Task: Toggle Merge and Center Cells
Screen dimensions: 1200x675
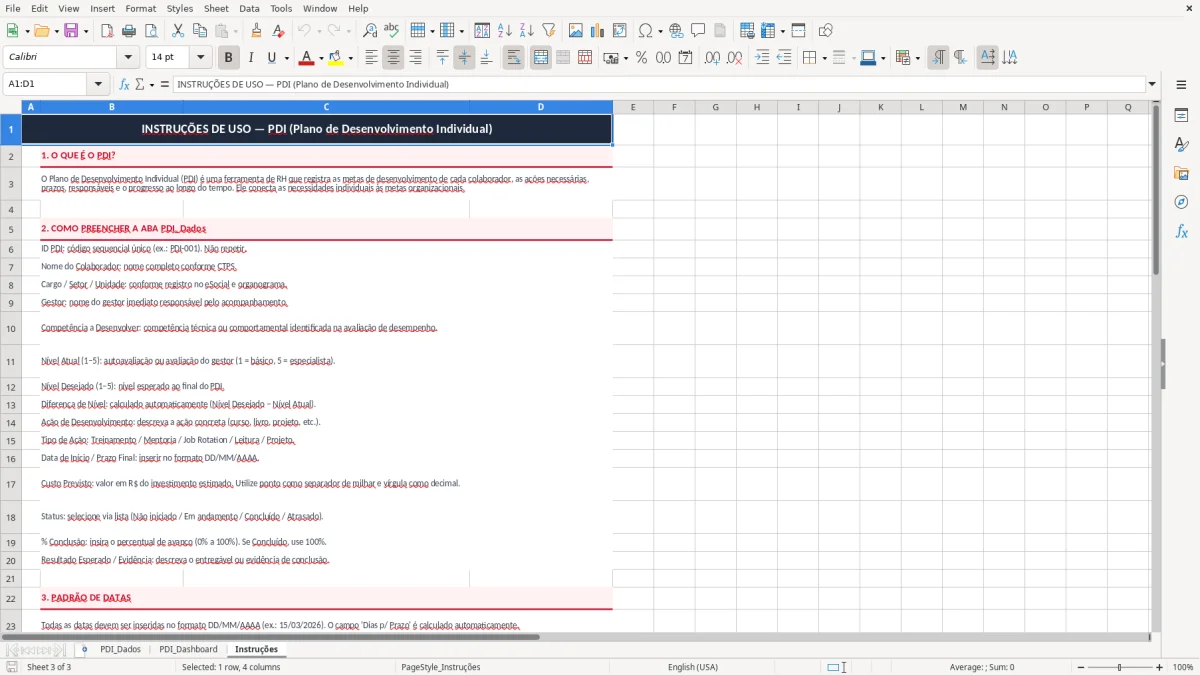Action: tap(541, 58)
